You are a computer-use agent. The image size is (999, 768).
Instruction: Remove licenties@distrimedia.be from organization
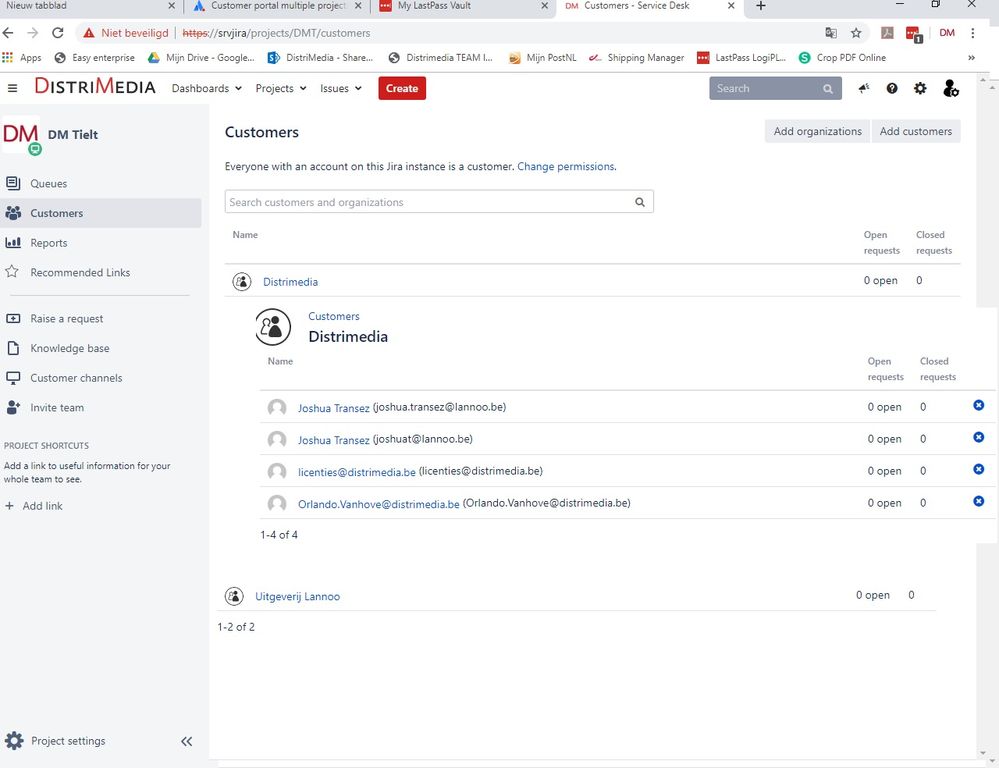(x=979, y=469)
